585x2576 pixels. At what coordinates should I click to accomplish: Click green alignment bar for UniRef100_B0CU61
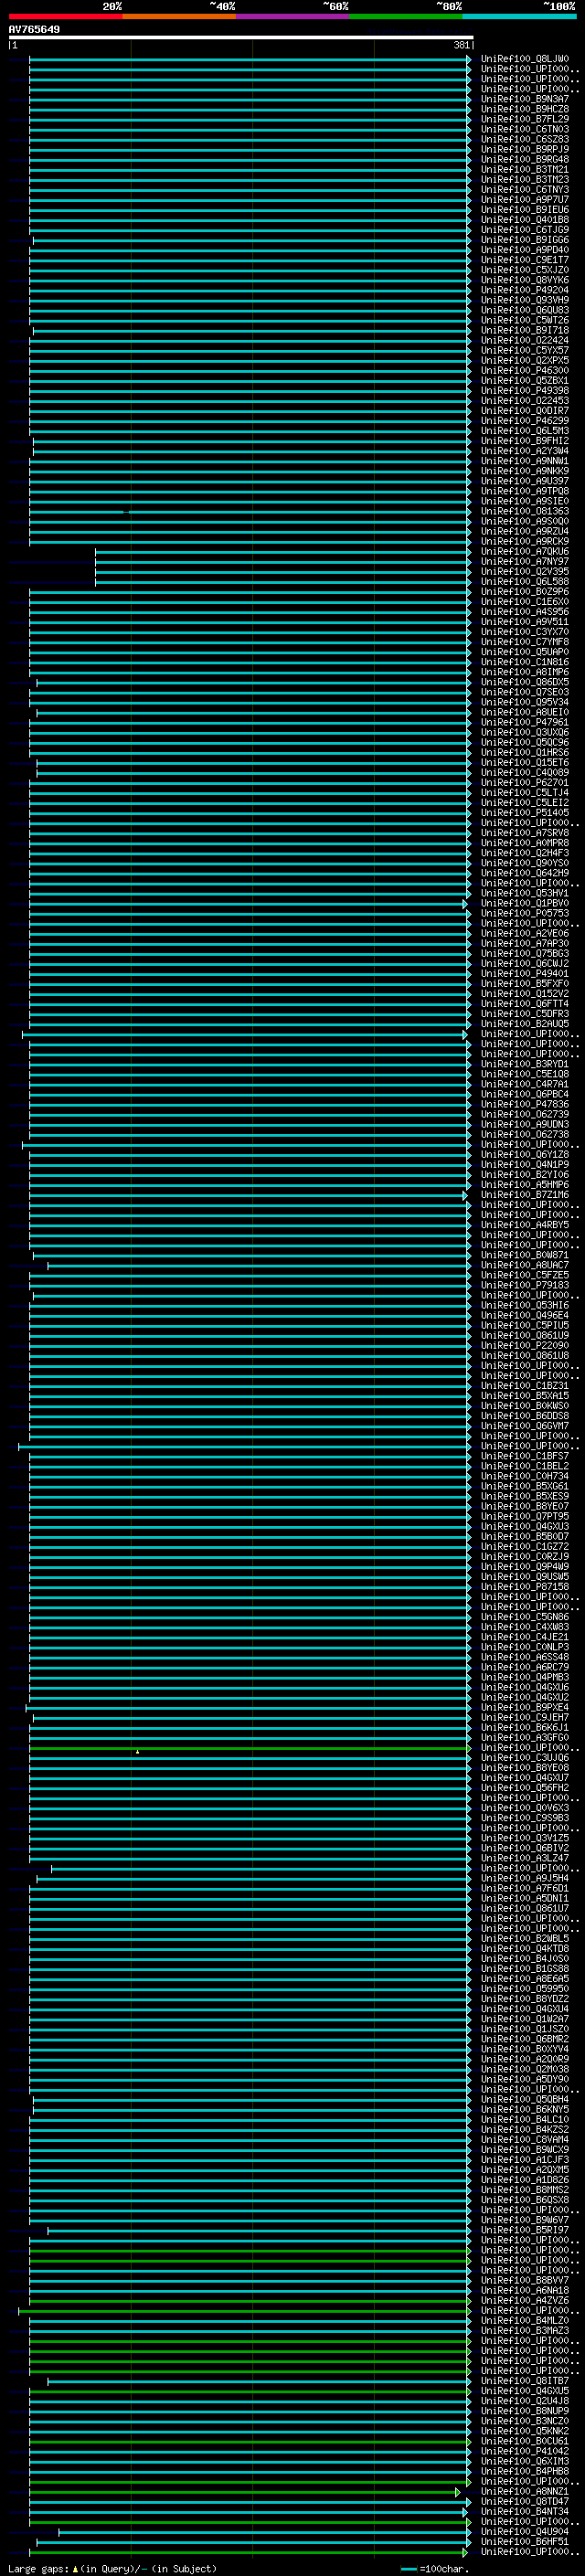click(250, 2441)
